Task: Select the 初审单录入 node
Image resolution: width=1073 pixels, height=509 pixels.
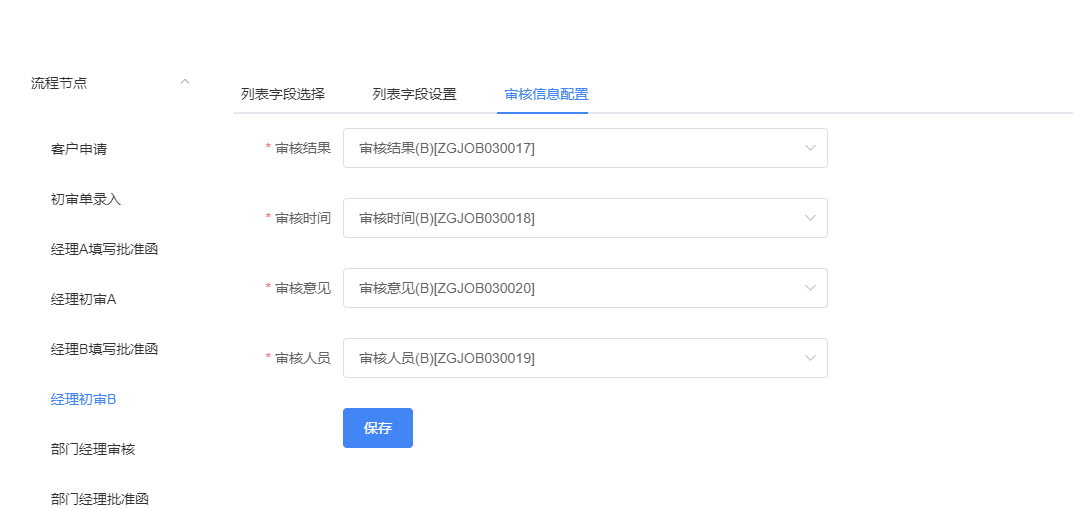Action: pyautogui.click(x=86, y=199)
